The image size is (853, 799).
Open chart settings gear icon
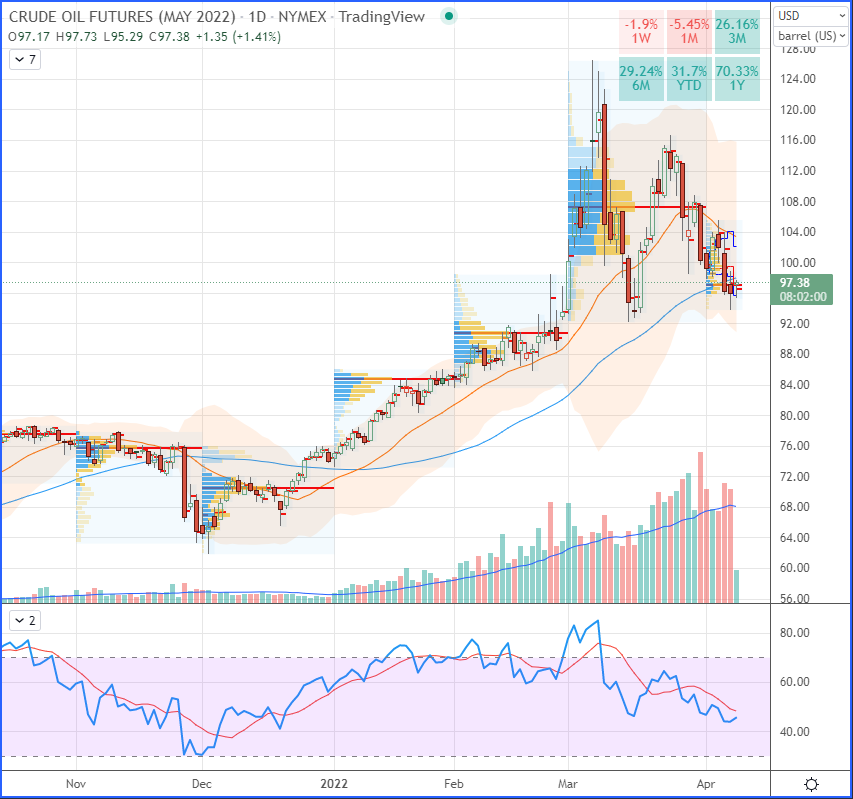tap(811, 784)
